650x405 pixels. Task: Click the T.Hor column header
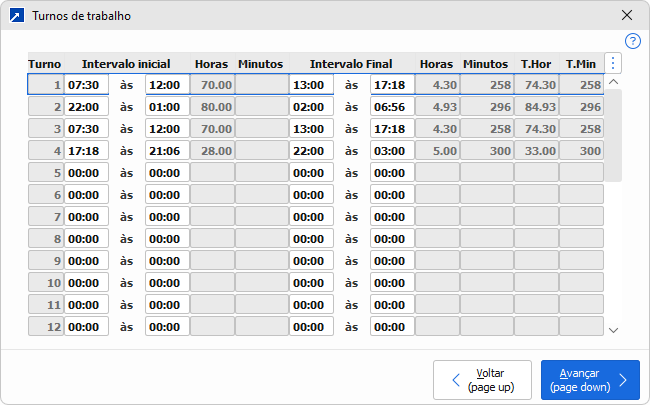pyautogui.click(x=536, y=64)
